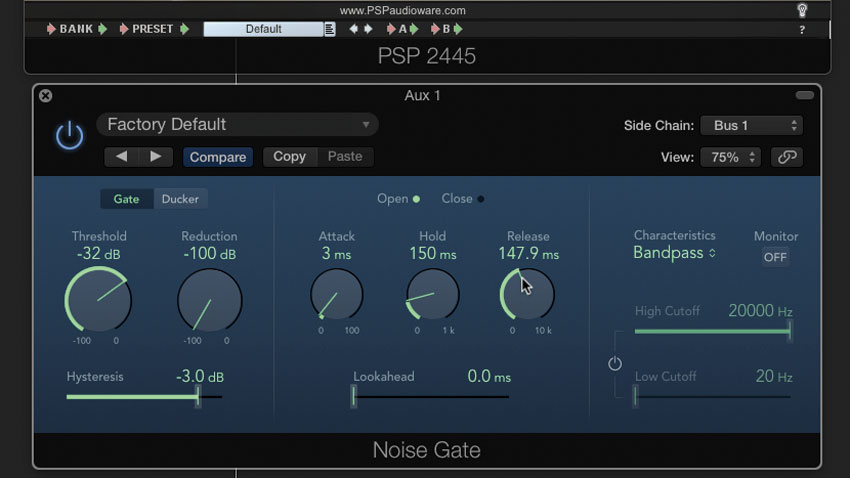This screenshot has height=478, width=850.
Task: Click the lightbulb hint icon in PSP 2445
Action: point(802,10)
